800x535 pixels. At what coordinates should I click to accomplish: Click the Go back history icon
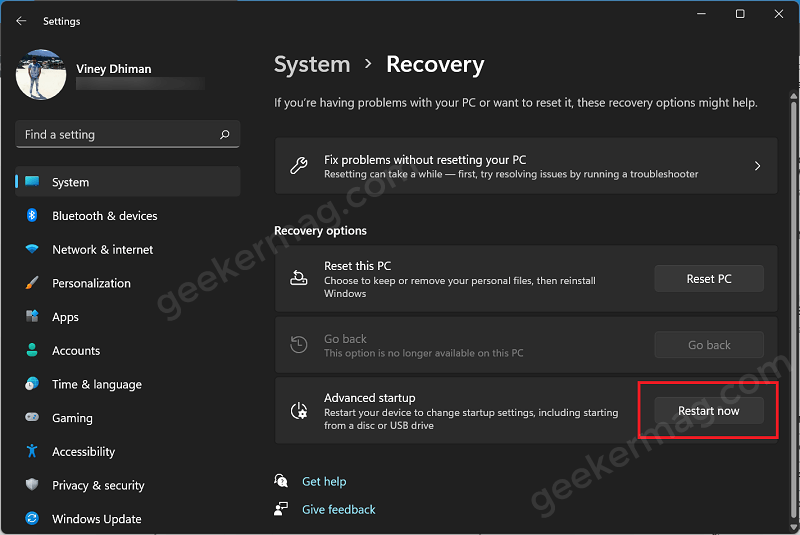(x=299, y=344)
